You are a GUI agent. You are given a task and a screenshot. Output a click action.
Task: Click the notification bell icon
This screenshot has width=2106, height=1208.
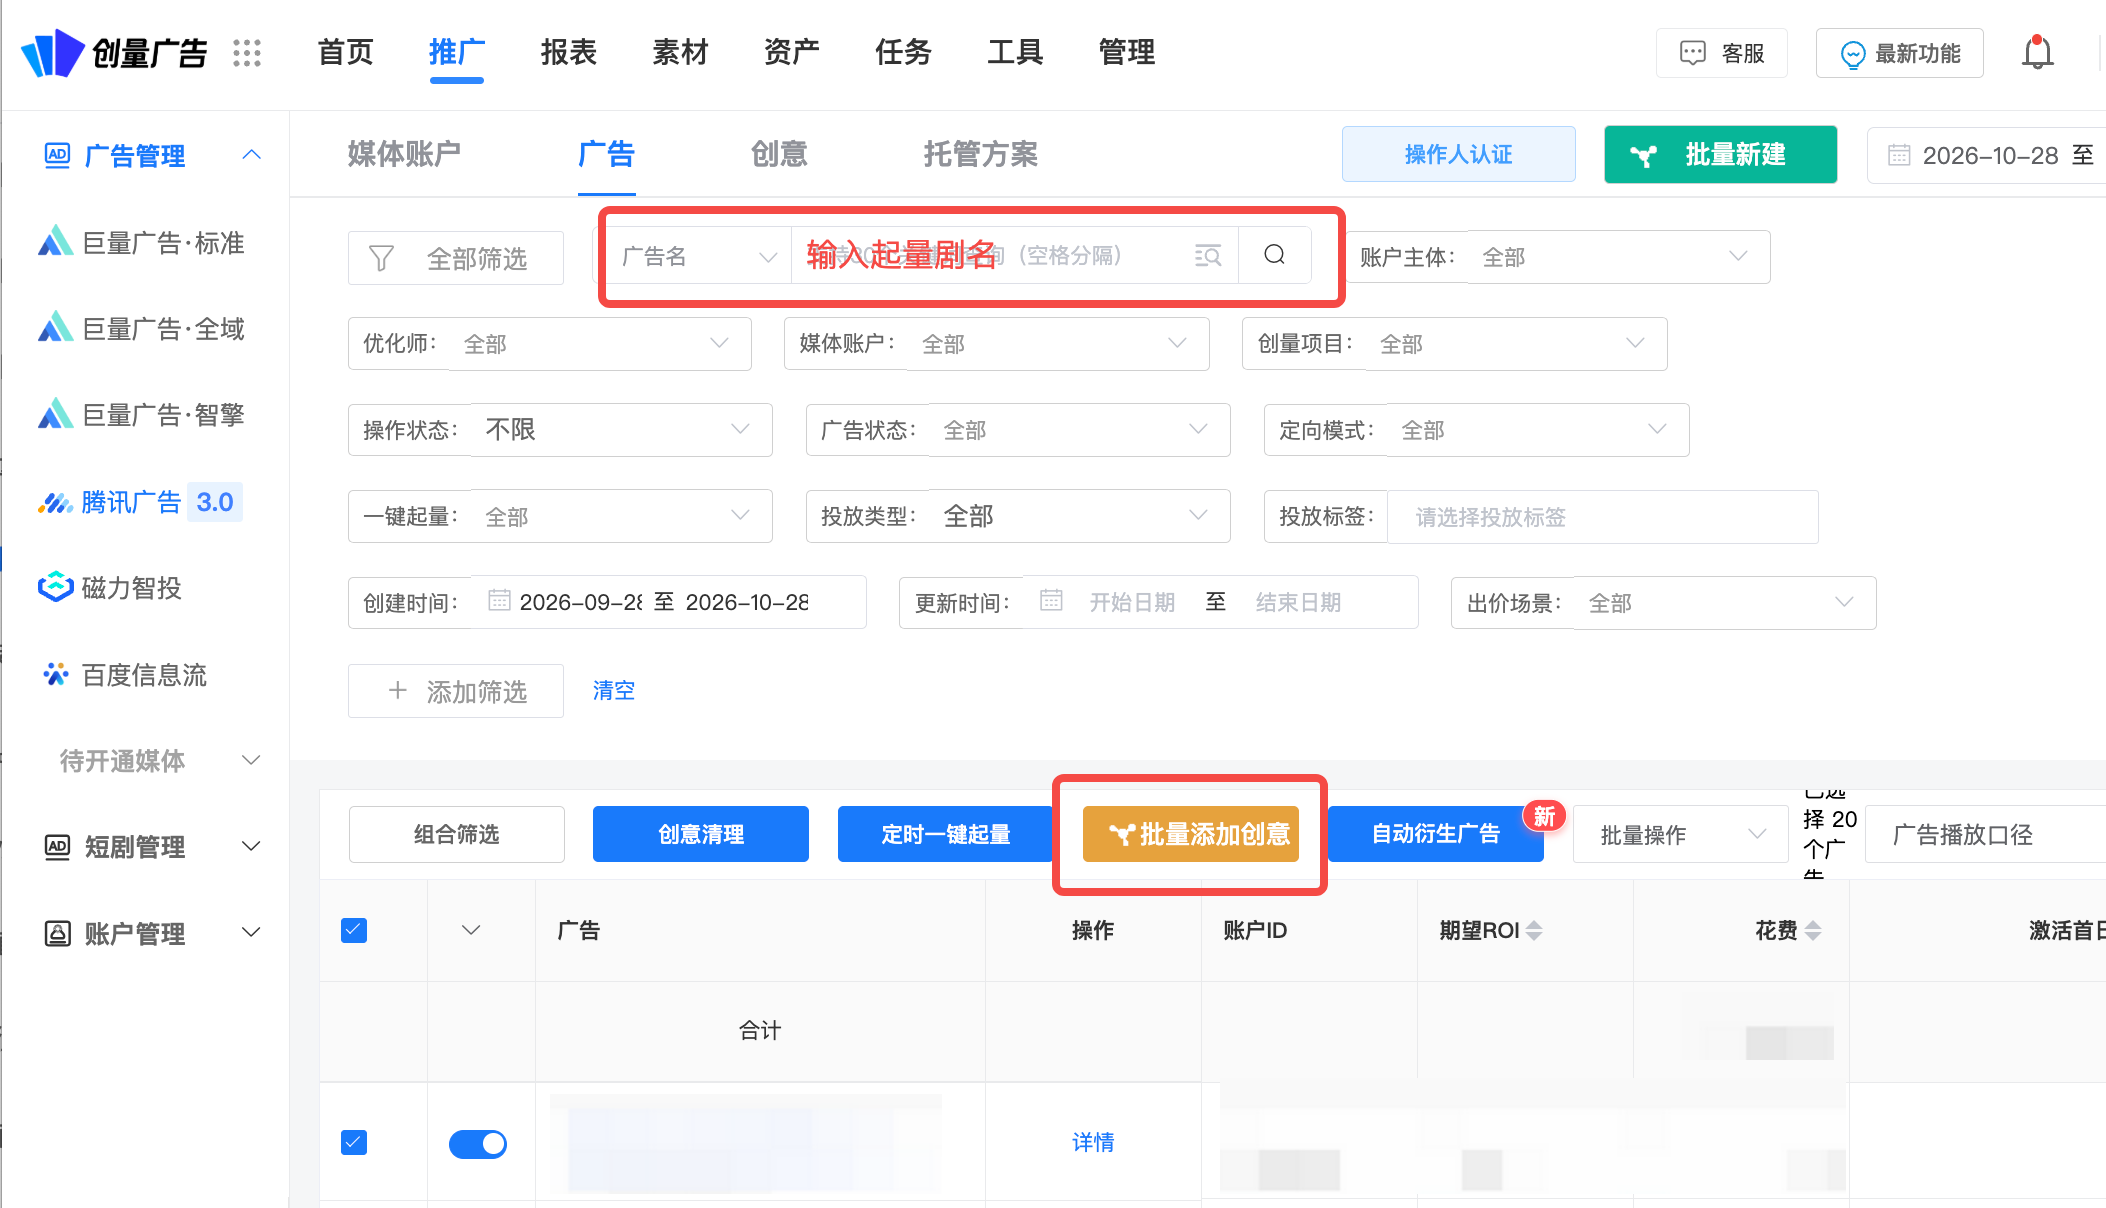[x=2037, y=52]
